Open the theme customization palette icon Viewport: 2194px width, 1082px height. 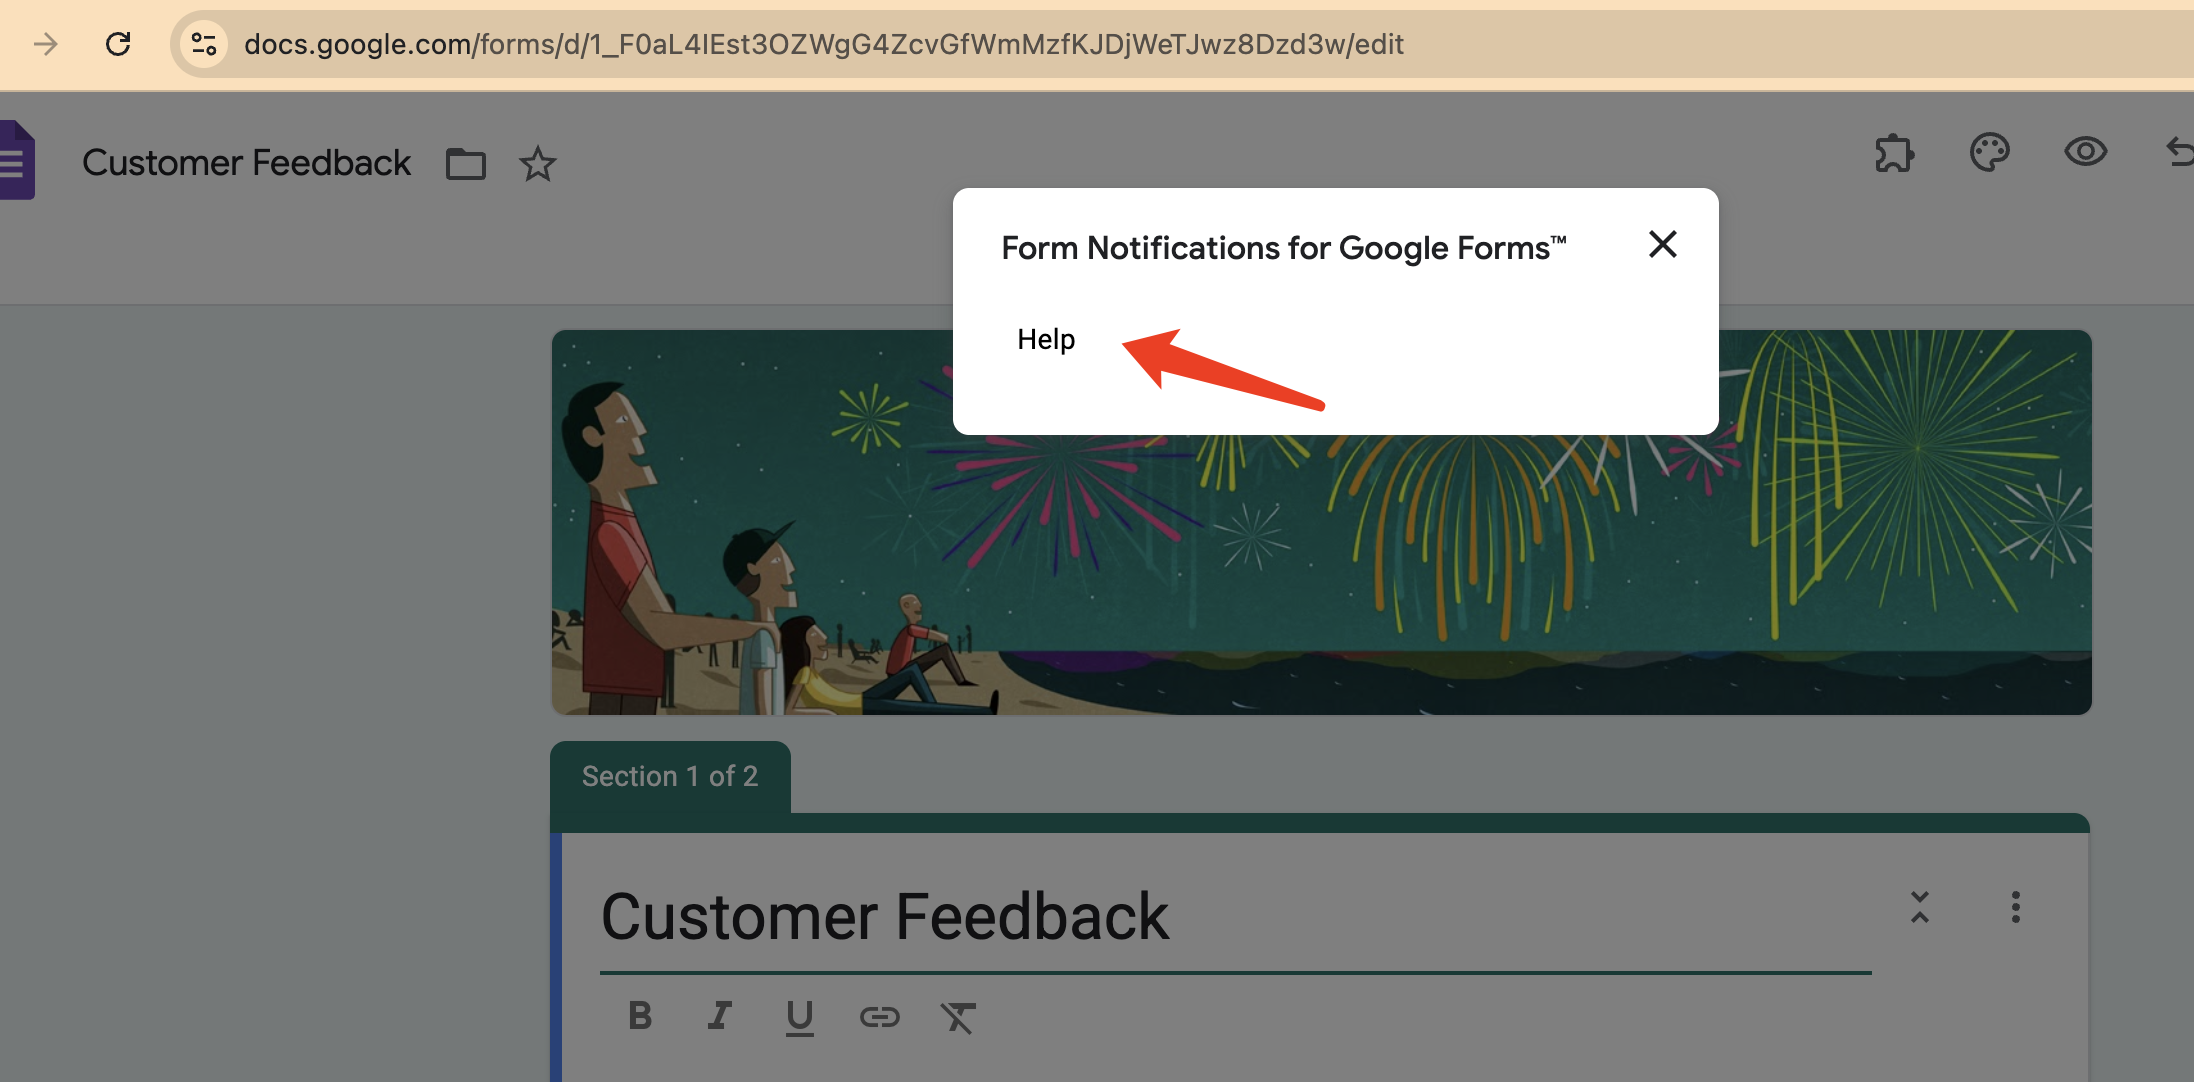pos(1988,154)
